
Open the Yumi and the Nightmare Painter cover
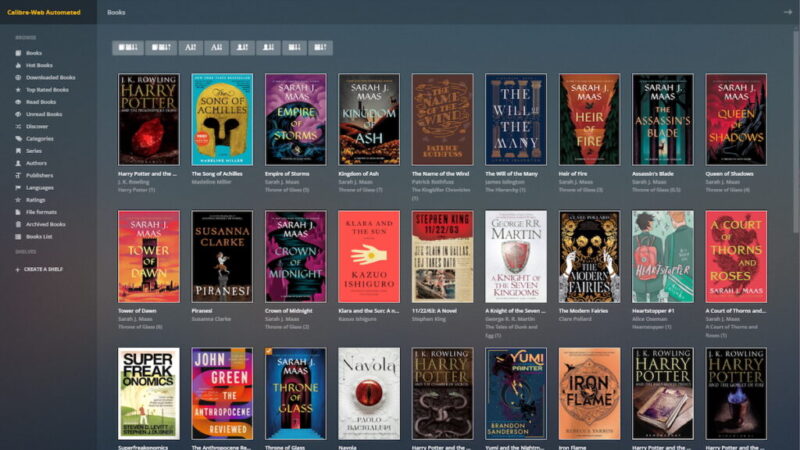(516, 394)
